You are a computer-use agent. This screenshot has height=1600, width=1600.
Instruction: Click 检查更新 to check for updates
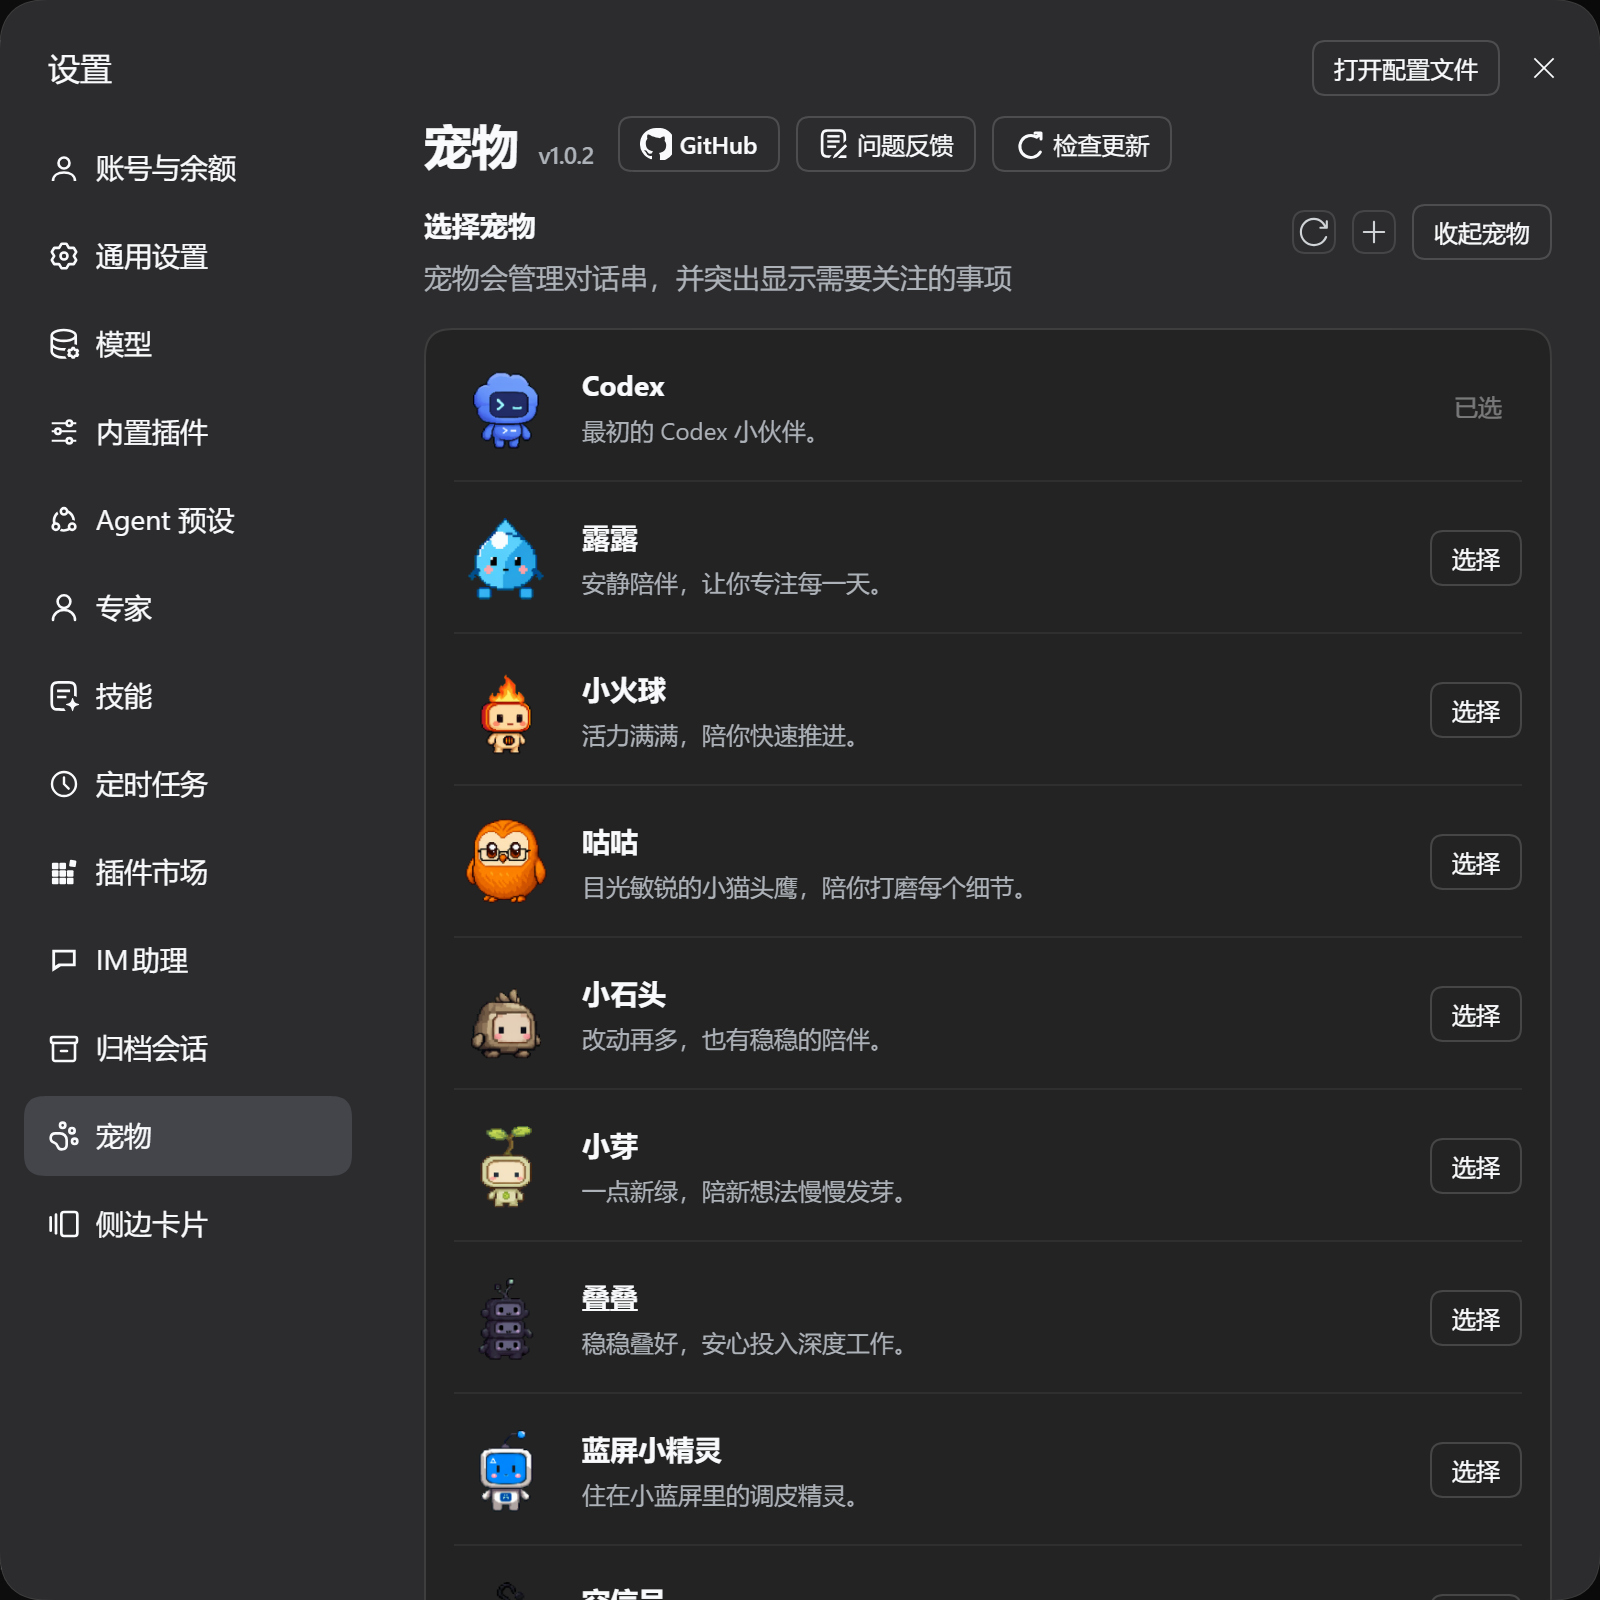click(1081, 144)
